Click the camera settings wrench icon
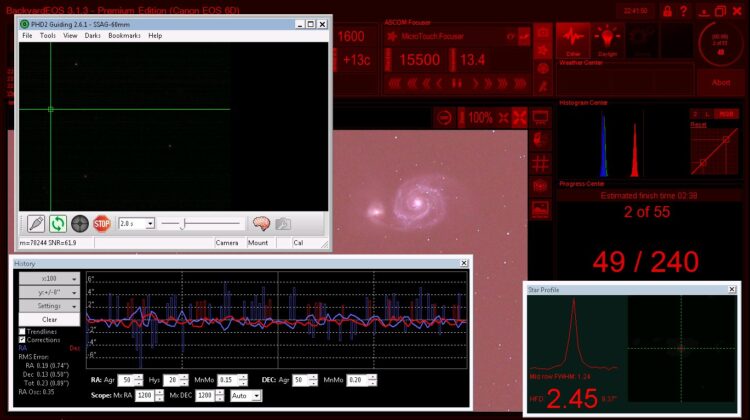The height and width of the screenshot is (420, 750). click(283, 223)
